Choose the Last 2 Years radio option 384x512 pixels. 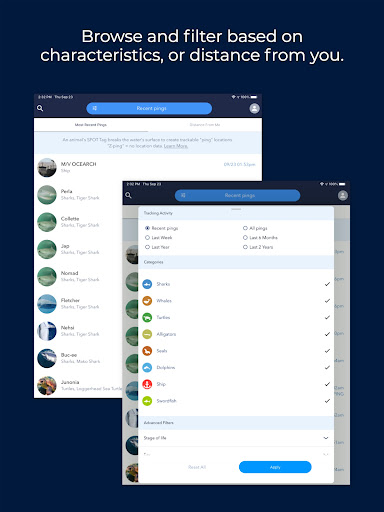[x=245, y=247]
